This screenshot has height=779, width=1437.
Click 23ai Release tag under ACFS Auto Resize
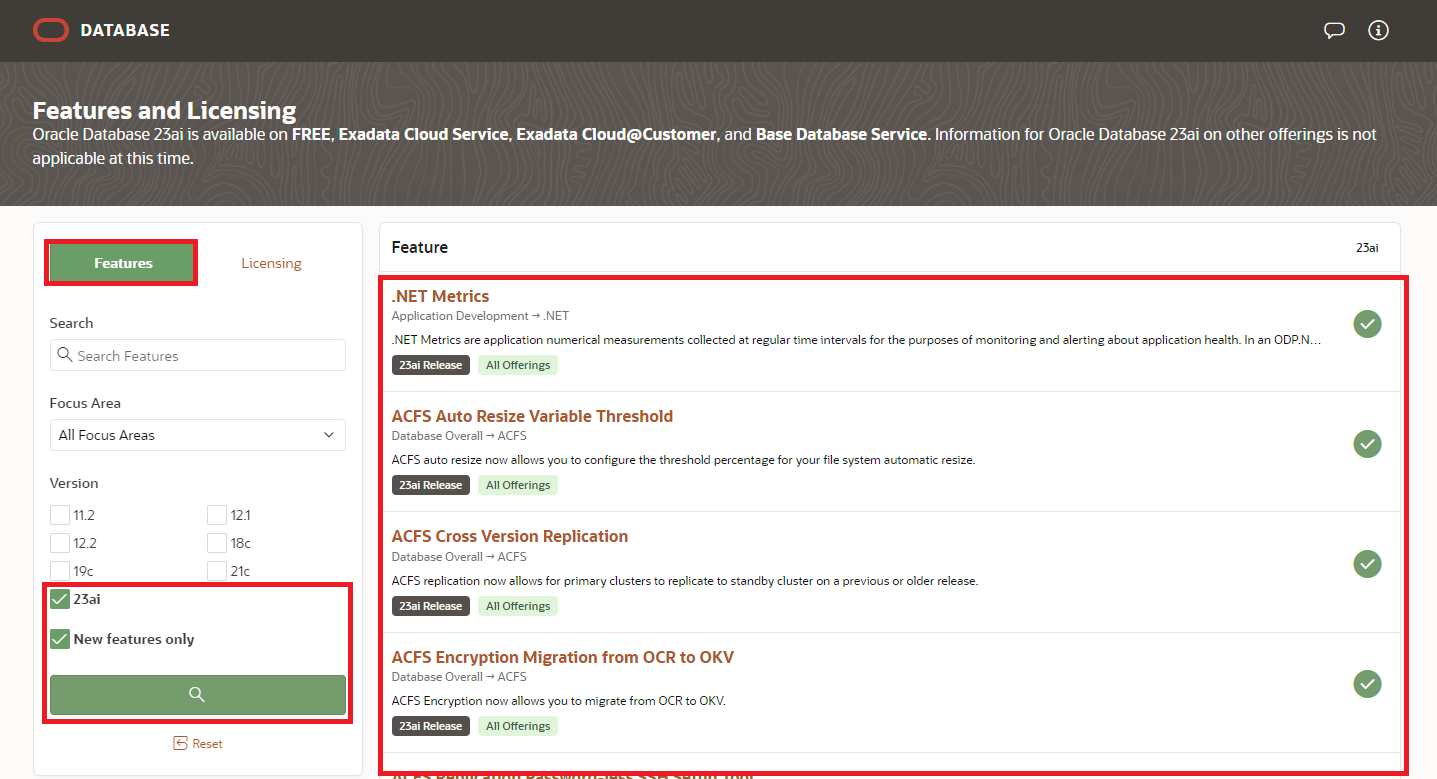point(430,485)
